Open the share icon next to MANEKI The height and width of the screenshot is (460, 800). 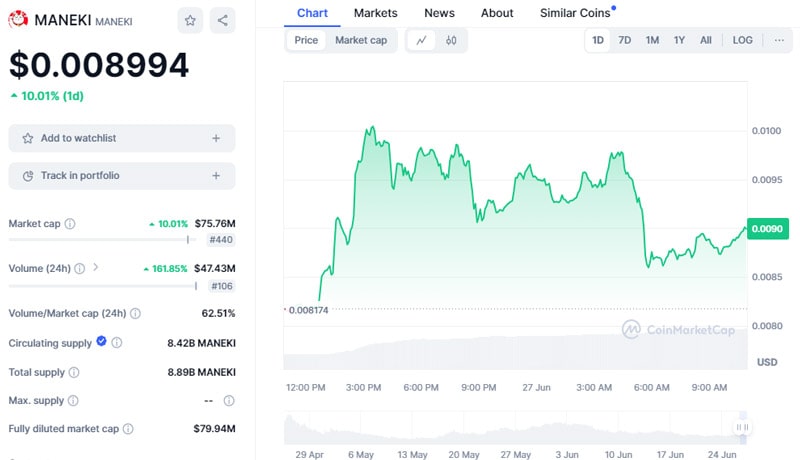pyautogui.click(x=222, y=20)
